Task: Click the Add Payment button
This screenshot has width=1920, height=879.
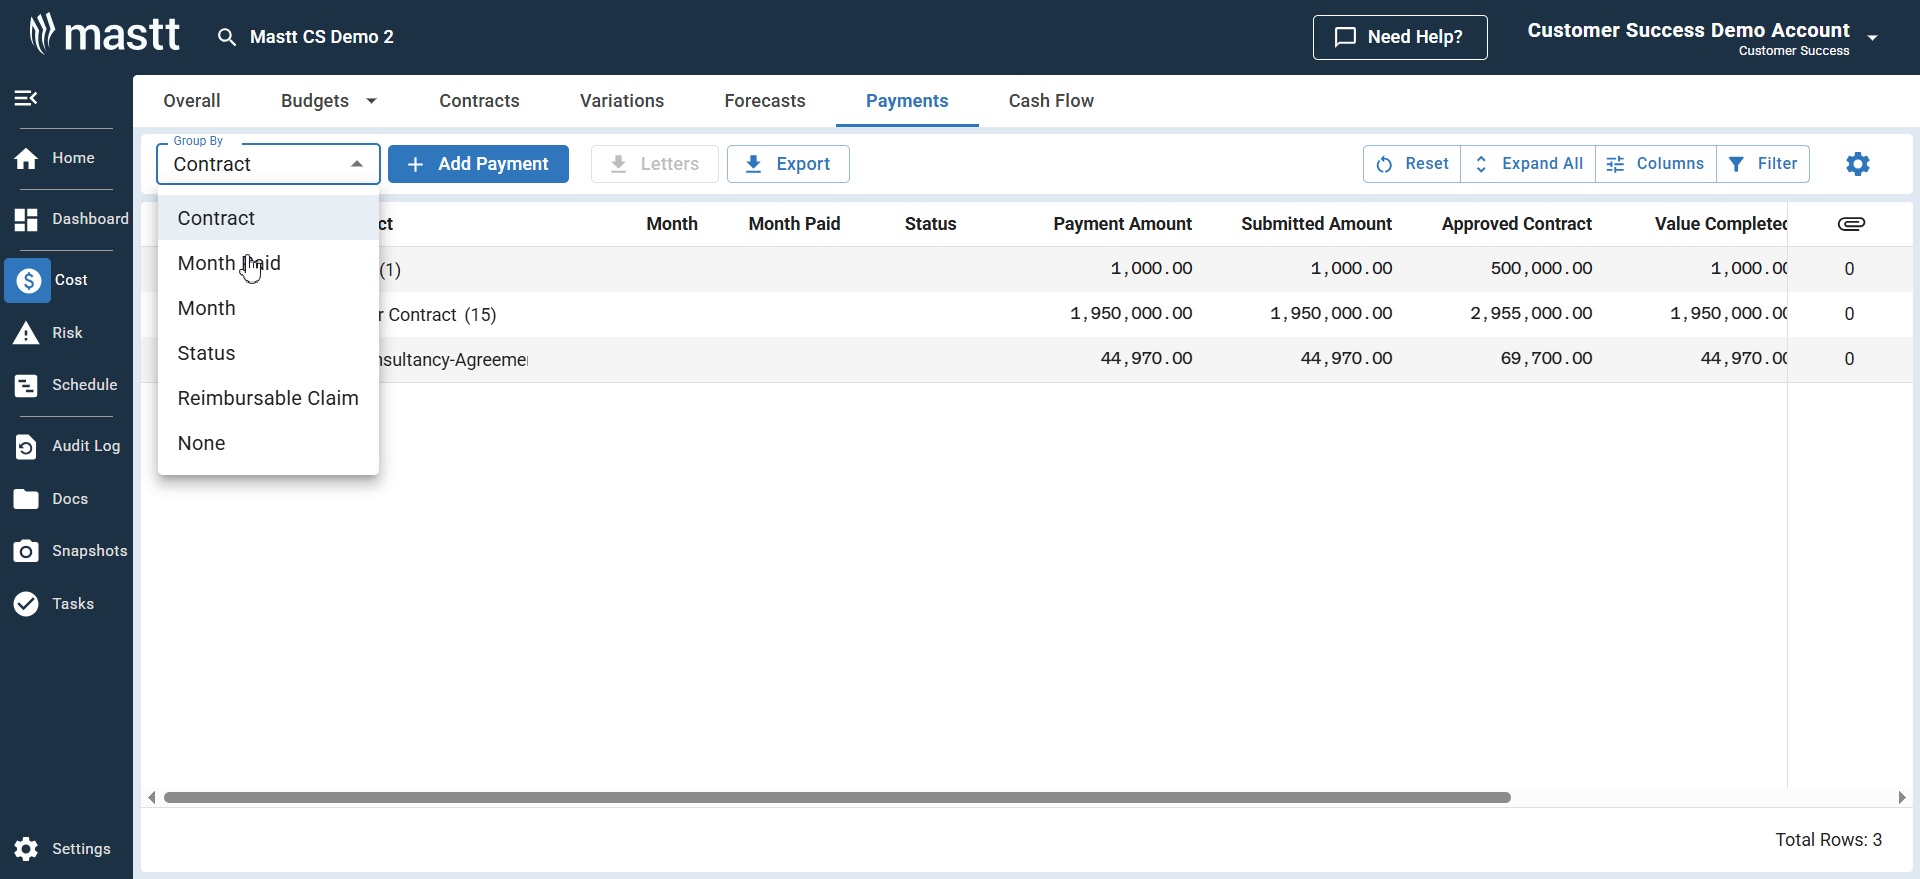Action: (478, 164)
